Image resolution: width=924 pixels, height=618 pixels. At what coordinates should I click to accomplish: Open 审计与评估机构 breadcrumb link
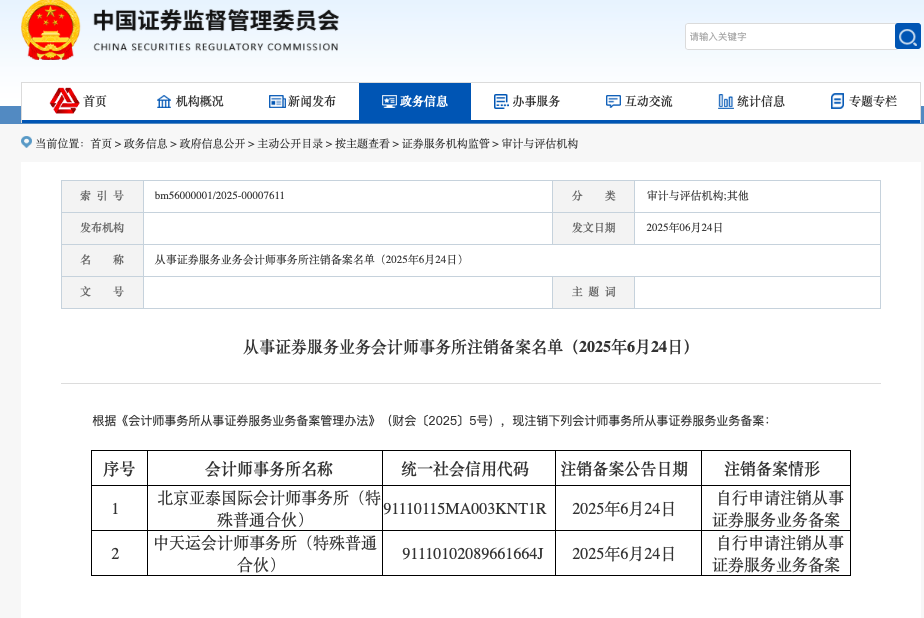click(540, 144)
